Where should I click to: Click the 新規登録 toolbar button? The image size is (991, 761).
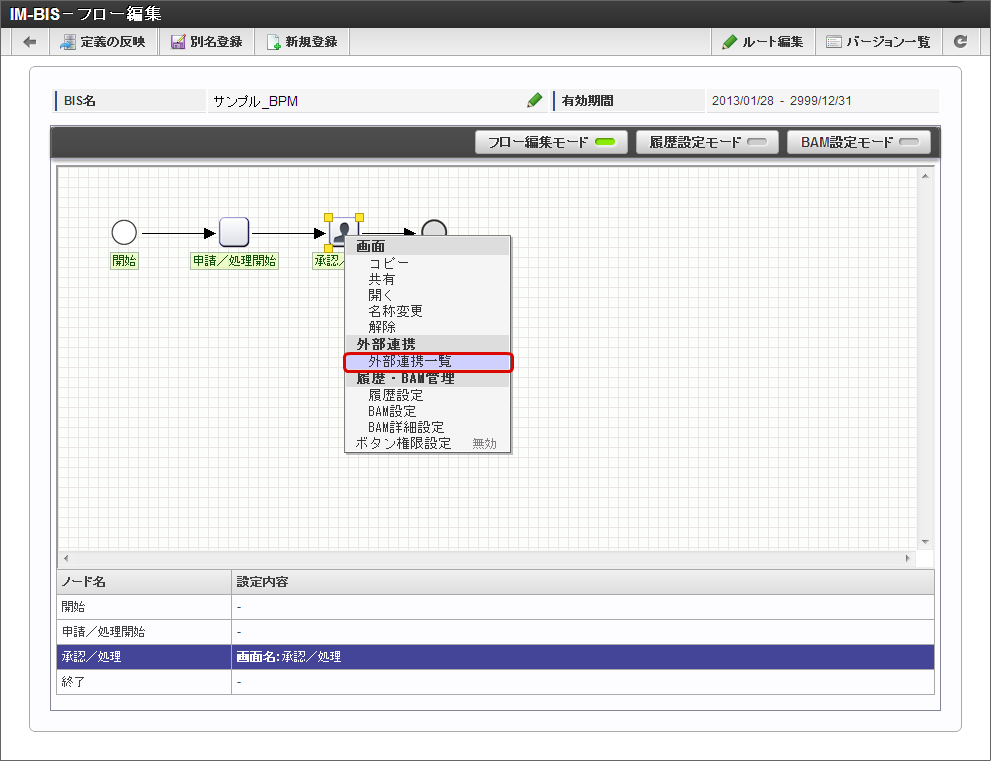coord(302,42)
